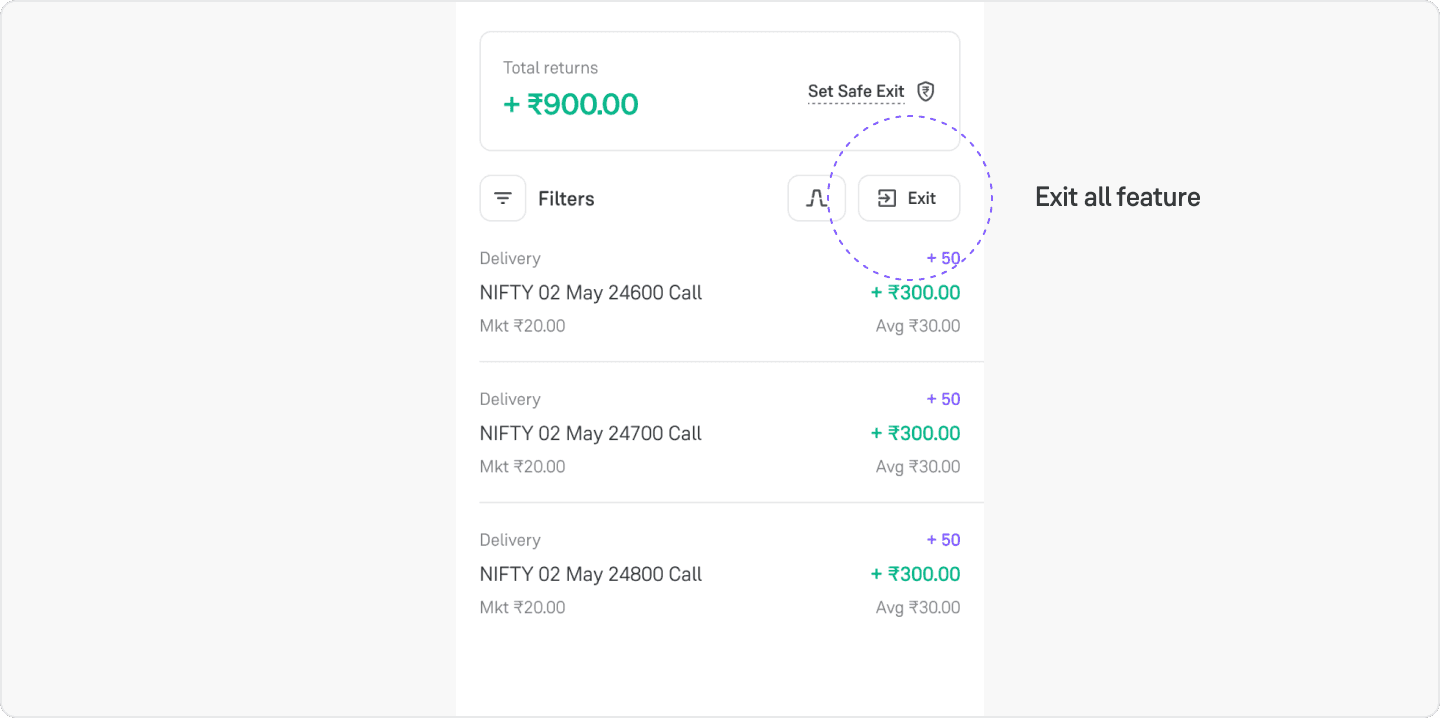The width and height of the screenshot is (1440, 718).
Task: Click the Exit all button
Action: coord(909,198)
